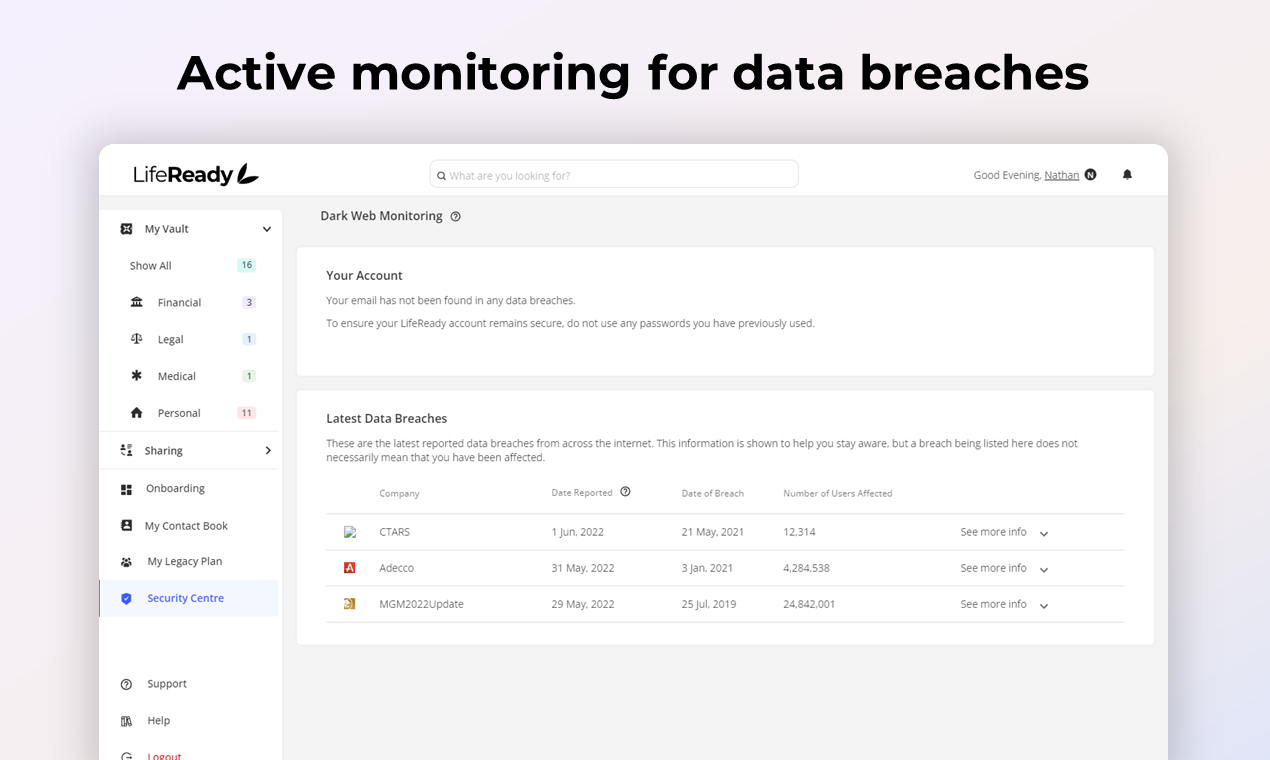Screen dimensions: 1270x760
Task: Open Help page
Action: 158,721
